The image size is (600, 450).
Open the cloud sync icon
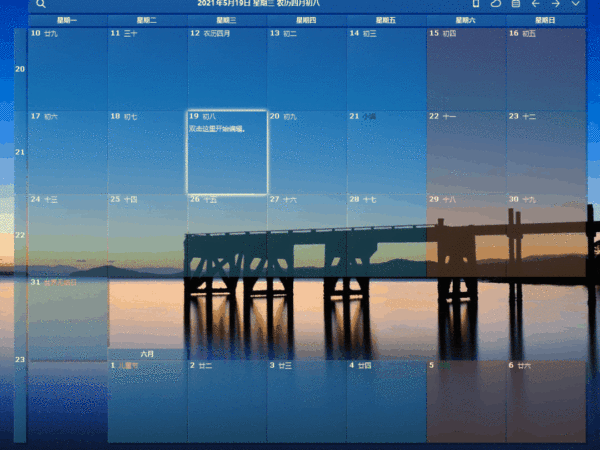[x=495, y=4]
